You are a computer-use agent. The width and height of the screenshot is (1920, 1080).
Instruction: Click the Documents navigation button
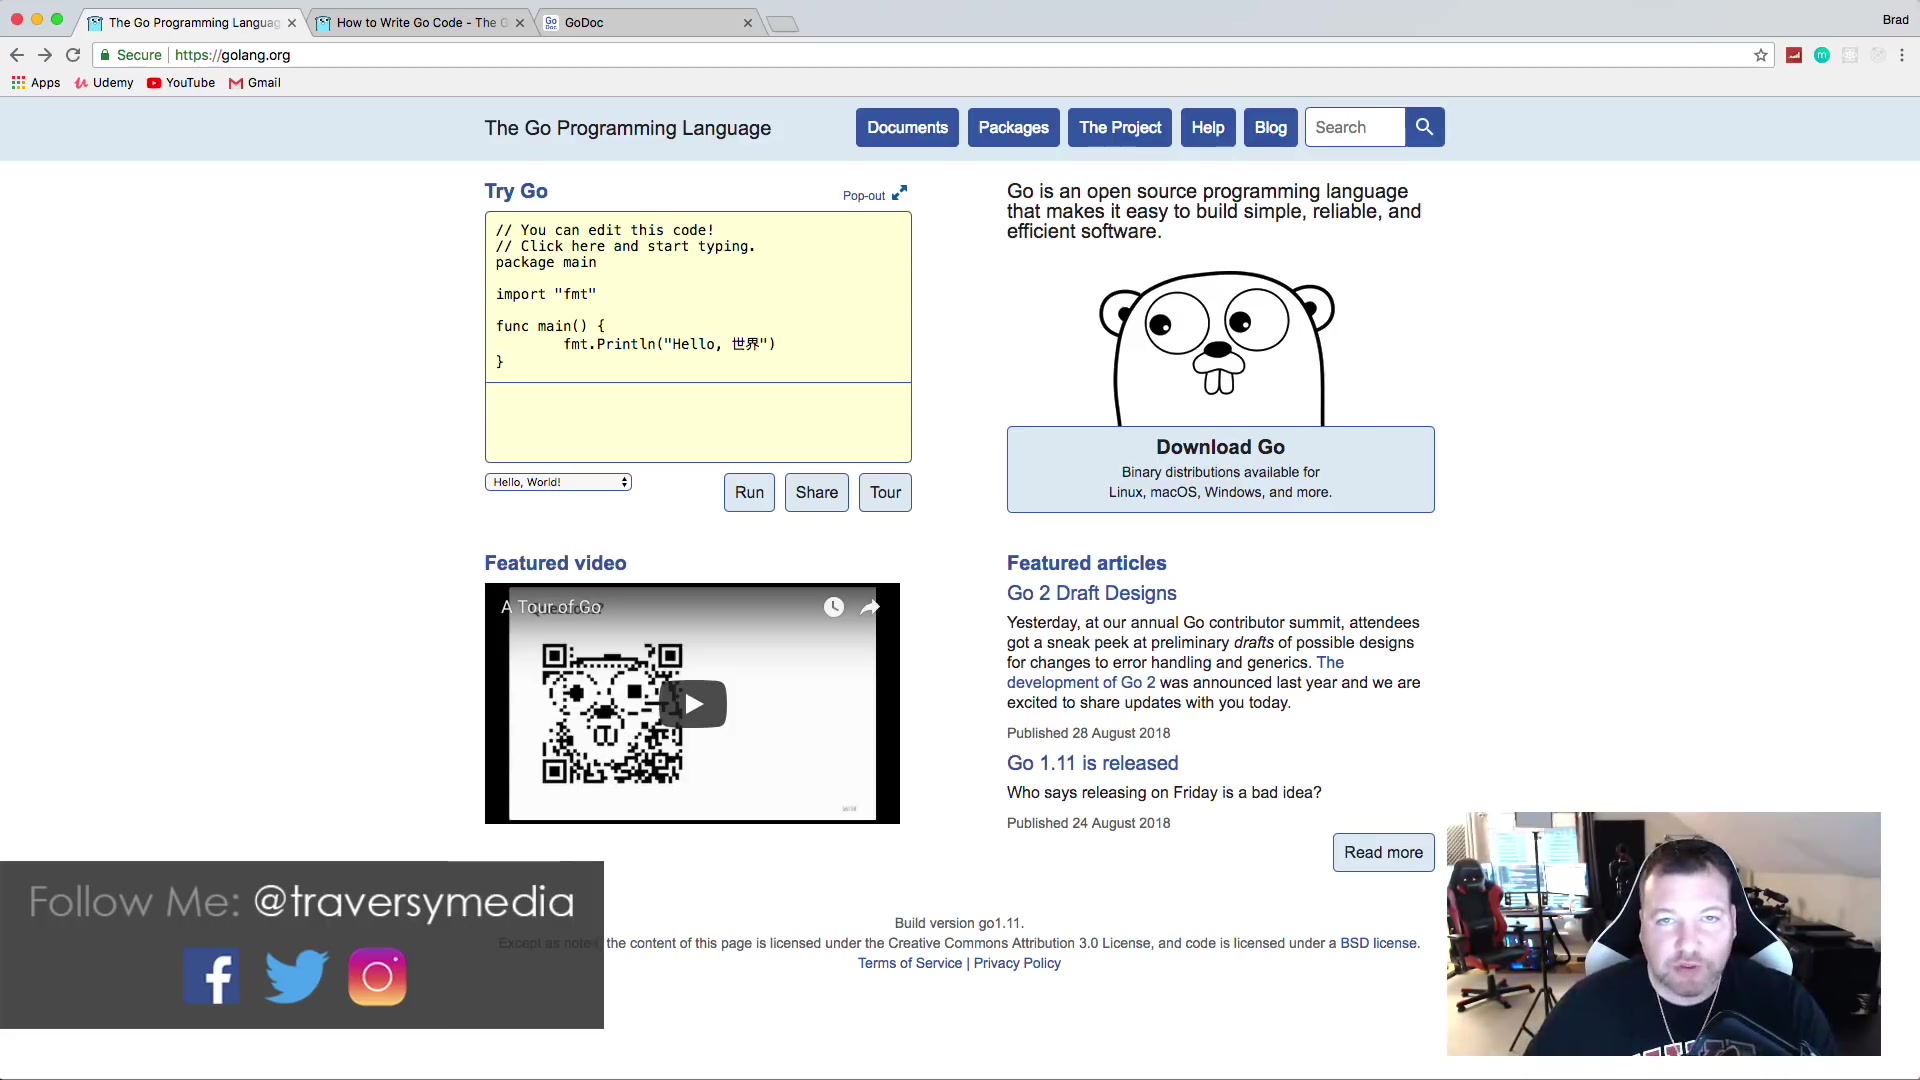907,127
